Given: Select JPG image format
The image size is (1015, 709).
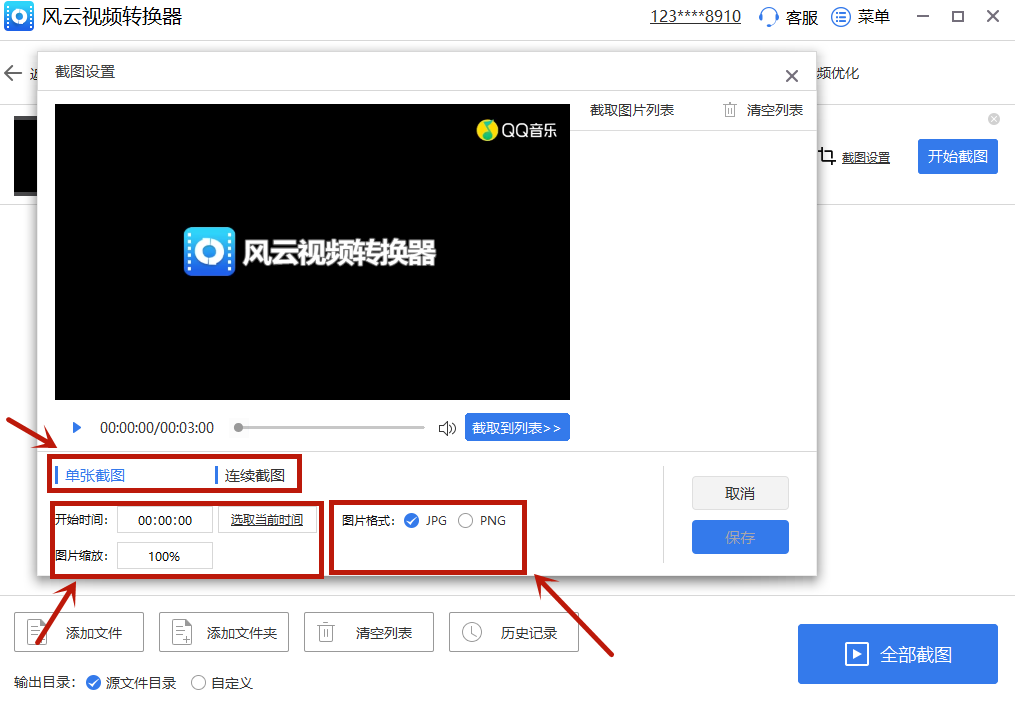Looking at the screenshot, I should pyautogui.click(x=411, y=521).
